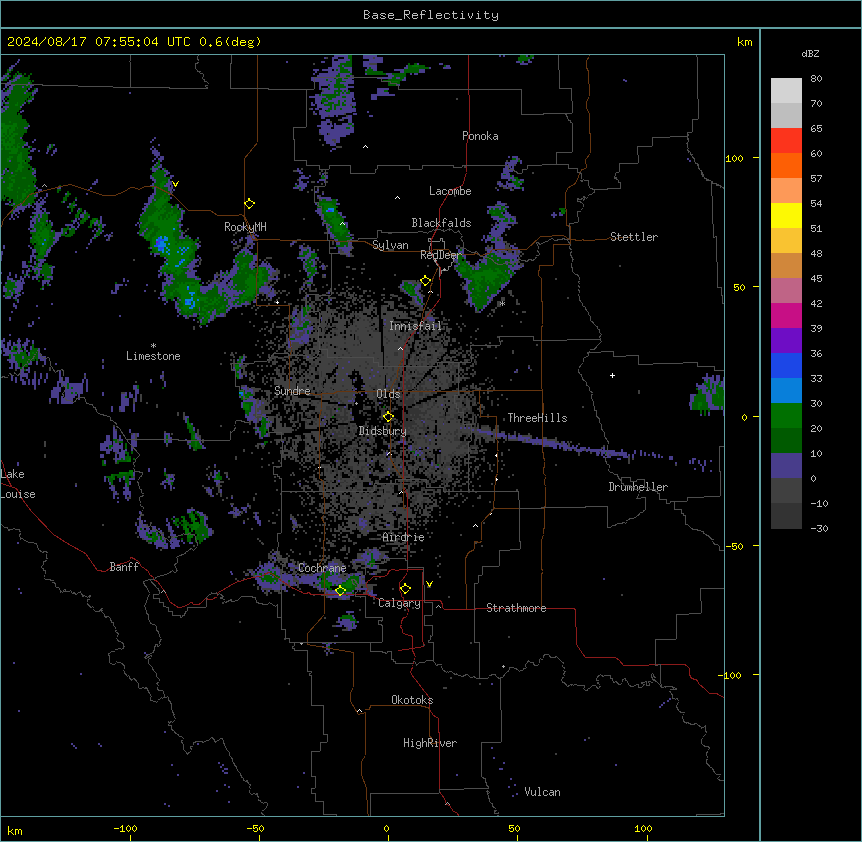Click the Calgary city label
The height and width of the screenshot is (842, 862).
tap(400, 603)
